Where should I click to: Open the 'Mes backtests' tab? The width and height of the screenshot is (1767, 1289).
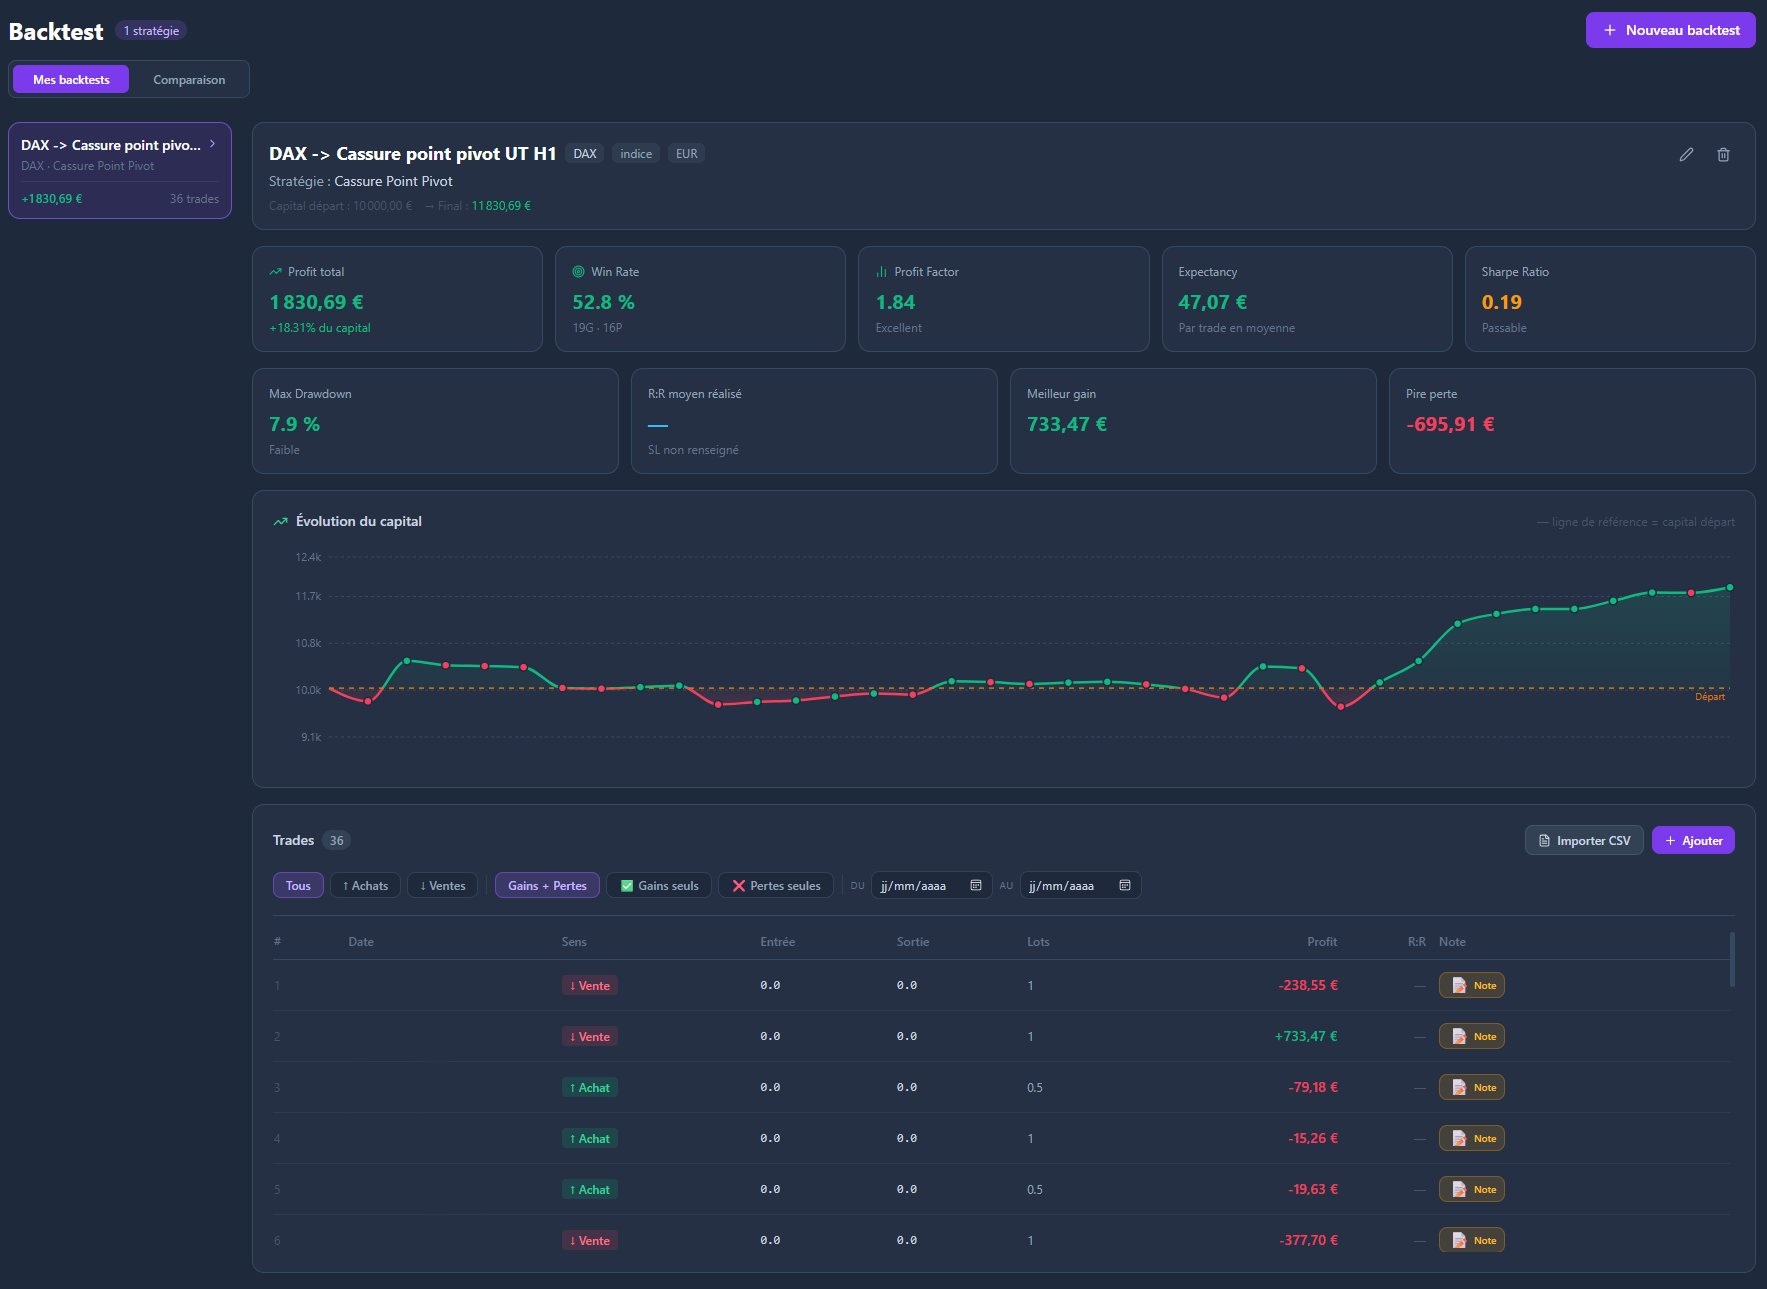[x=71, y=79]
